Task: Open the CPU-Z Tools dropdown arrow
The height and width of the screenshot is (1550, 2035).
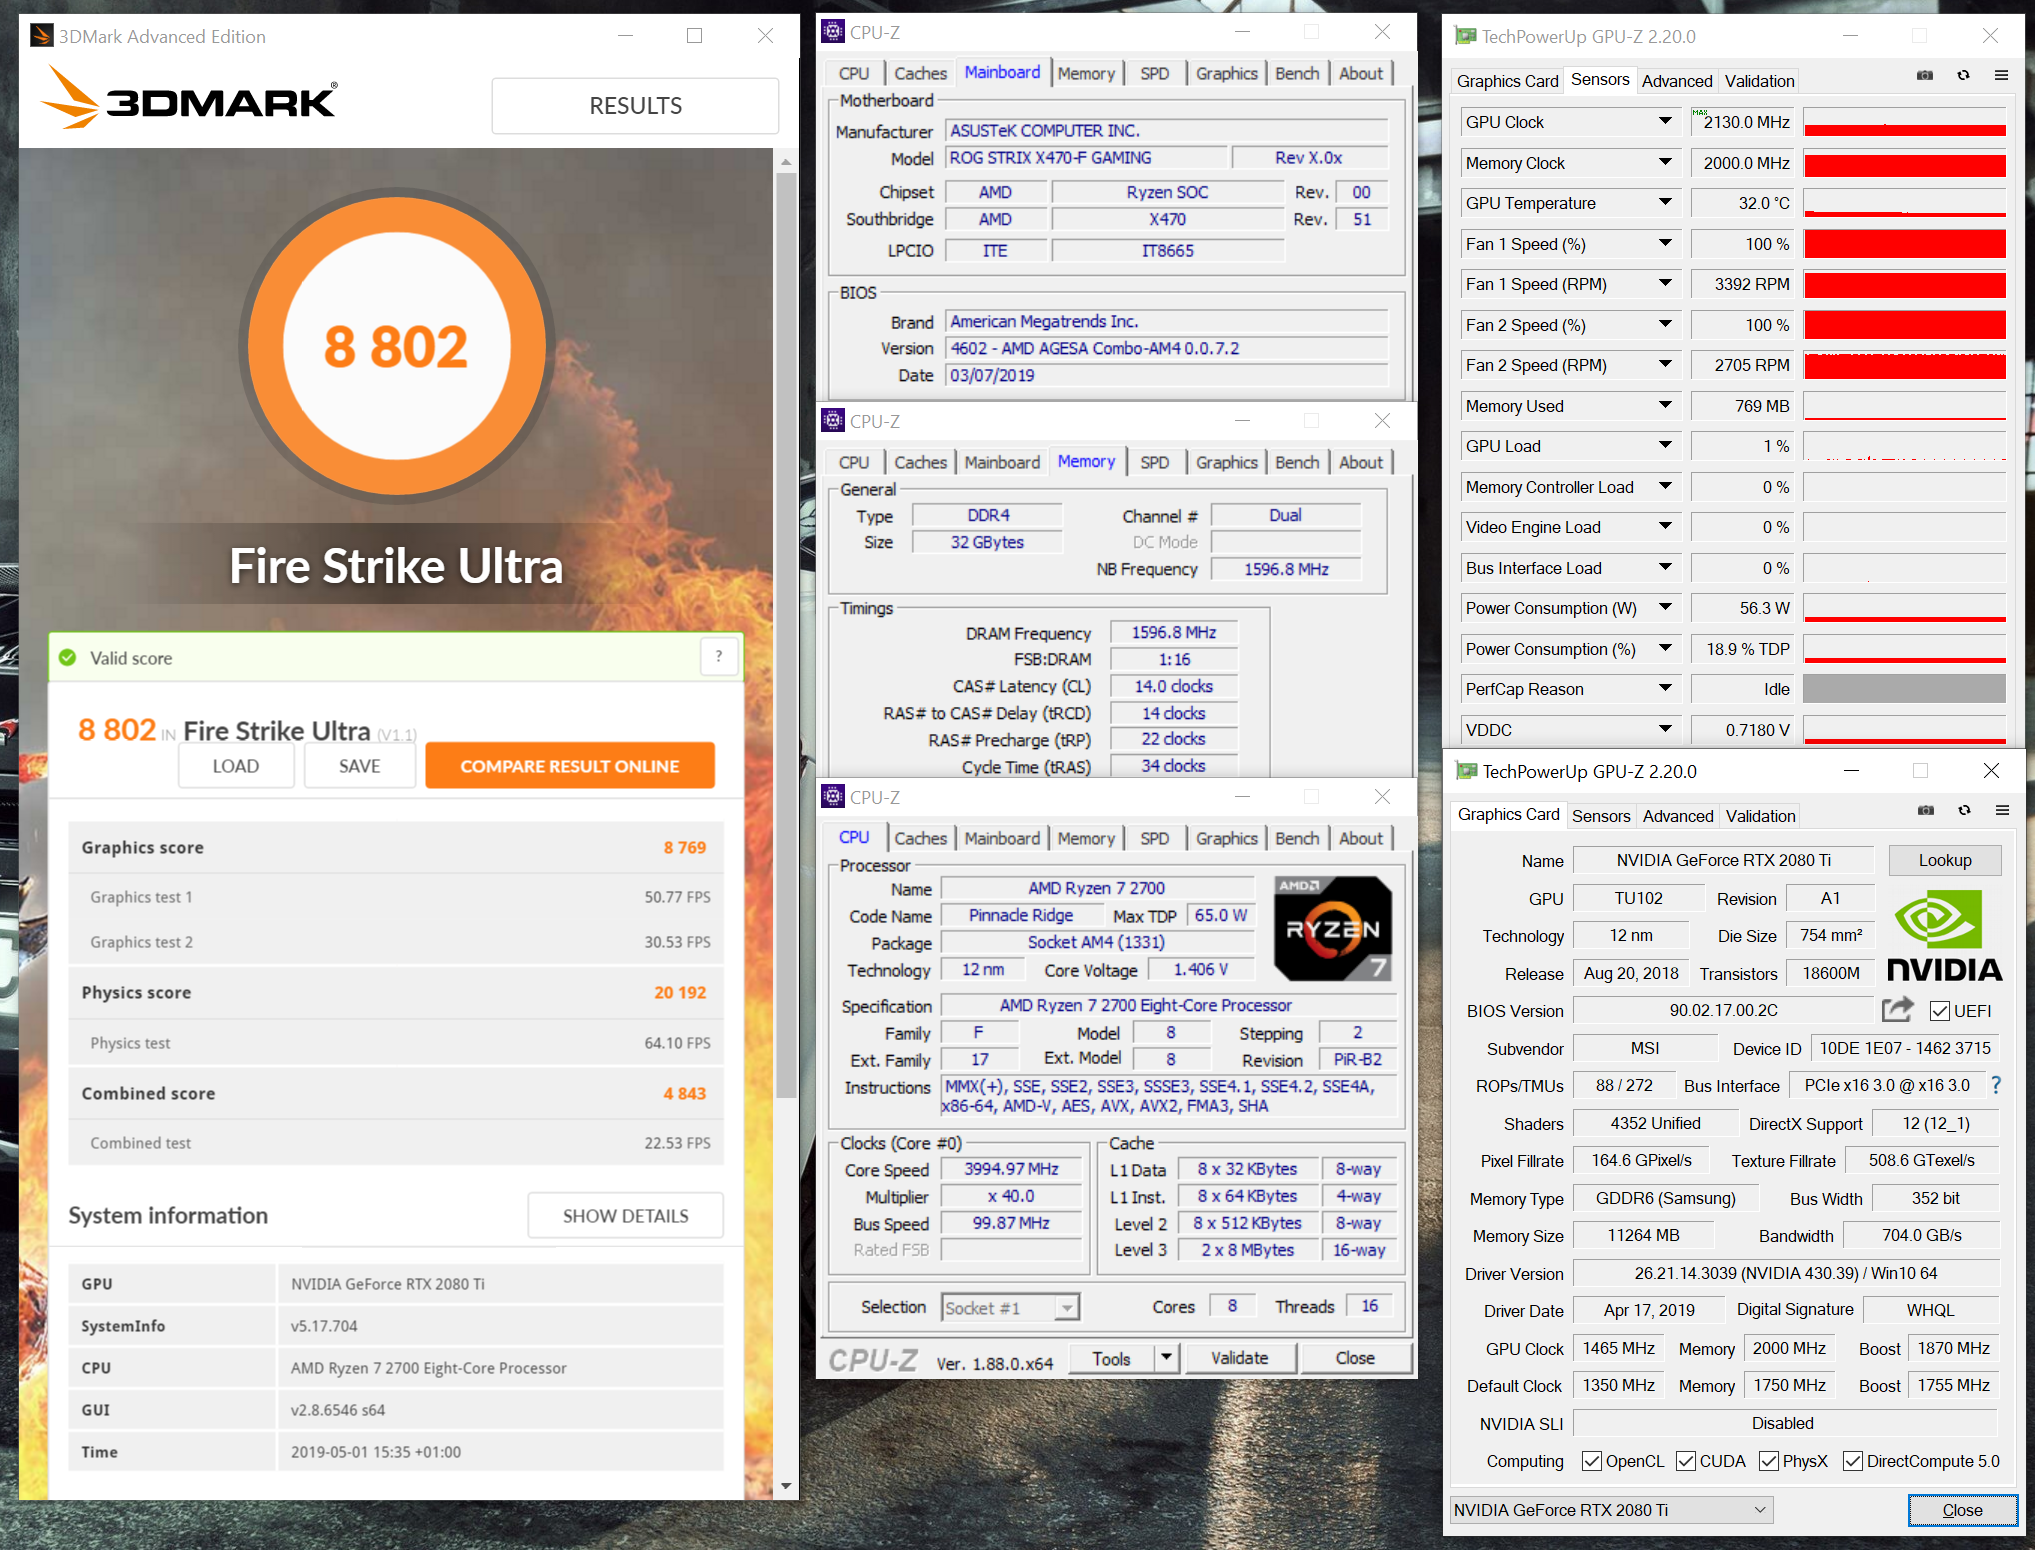Action: (x=1165, y=1358)
